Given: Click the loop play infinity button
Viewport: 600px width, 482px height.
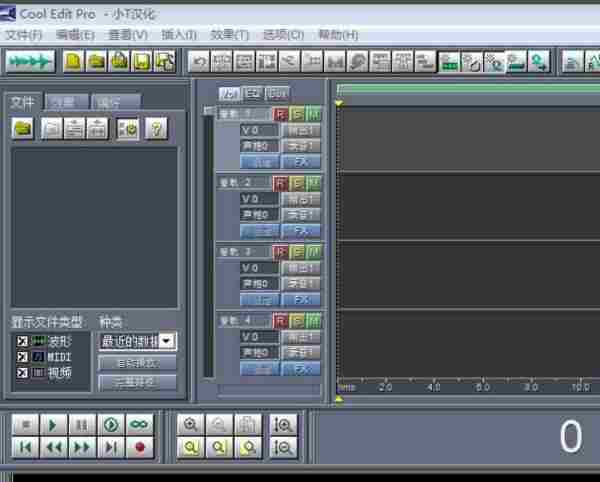Looking at the screenshot, I should click(139, 425).
